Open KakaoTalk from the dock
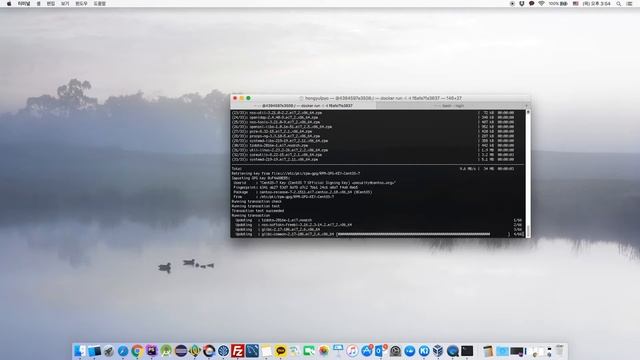The height and width of the screenshot is (360, 640). point(281,351)
